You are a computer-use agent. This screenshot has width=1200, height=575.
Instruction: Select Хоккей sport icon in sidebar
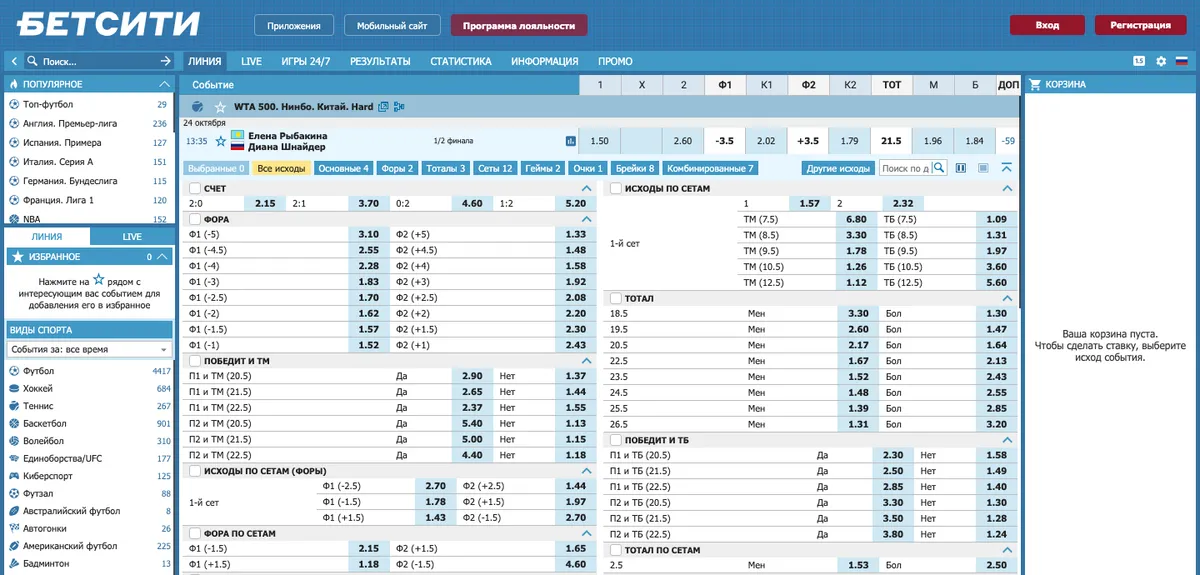14,389
